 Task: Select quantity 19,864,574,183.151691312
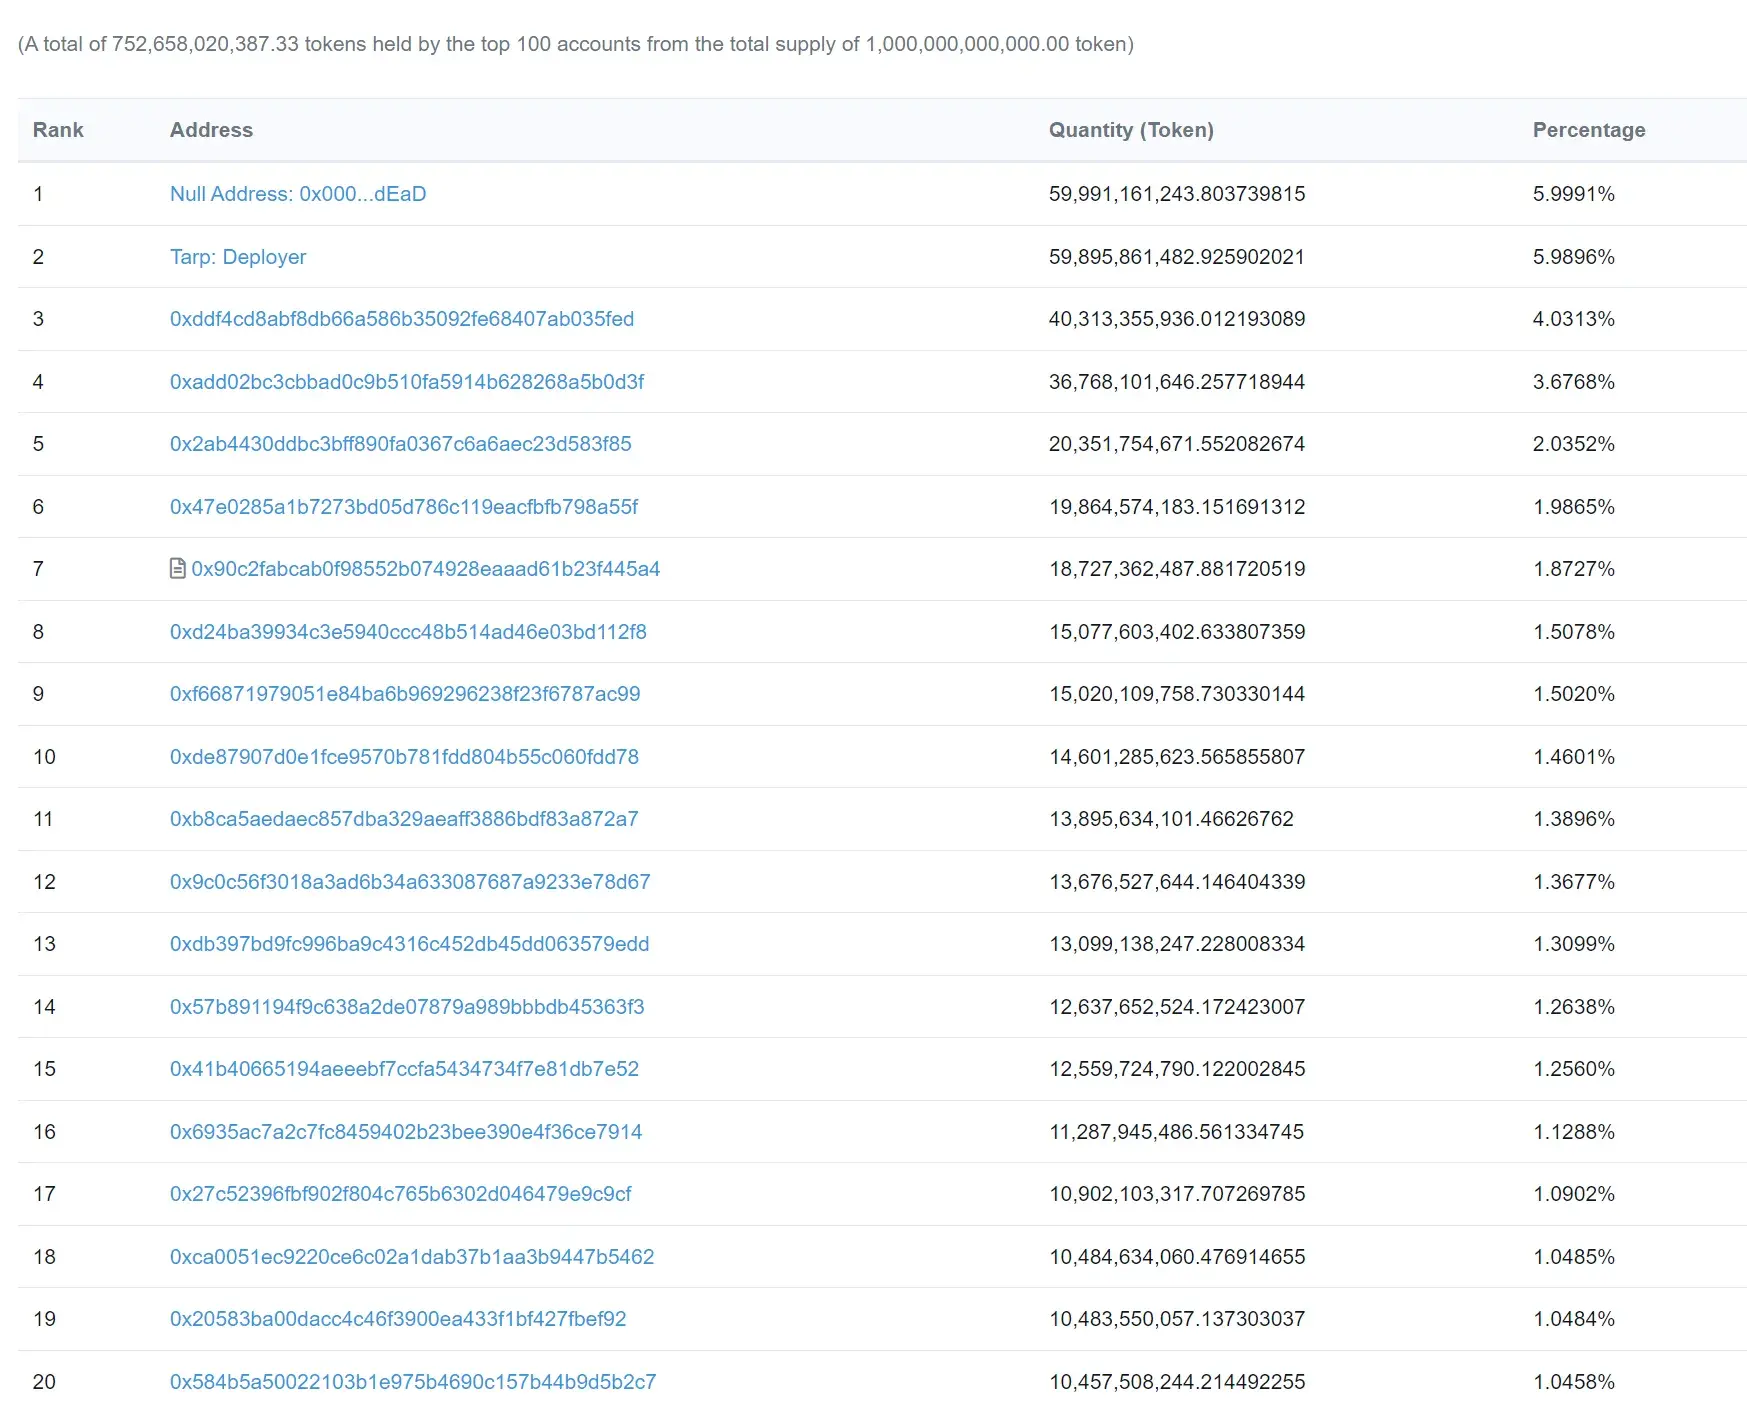pyautogui.click(x=1177, y=507)
